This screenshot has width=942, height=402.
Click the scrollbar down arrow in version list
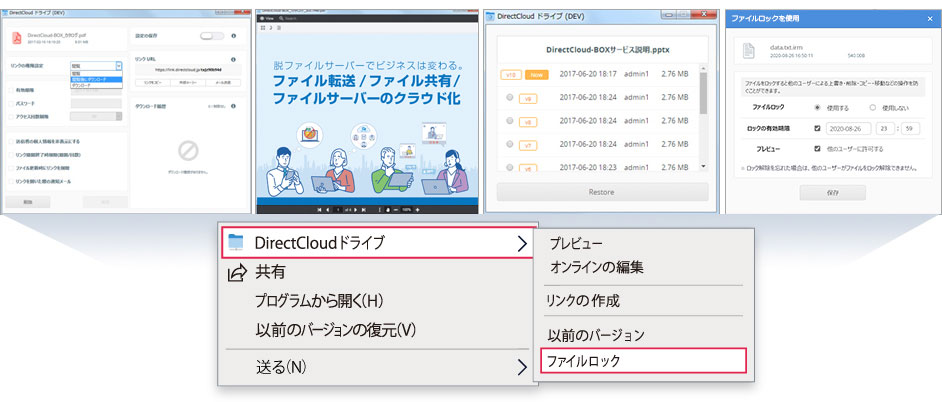[x=704, y=166]
